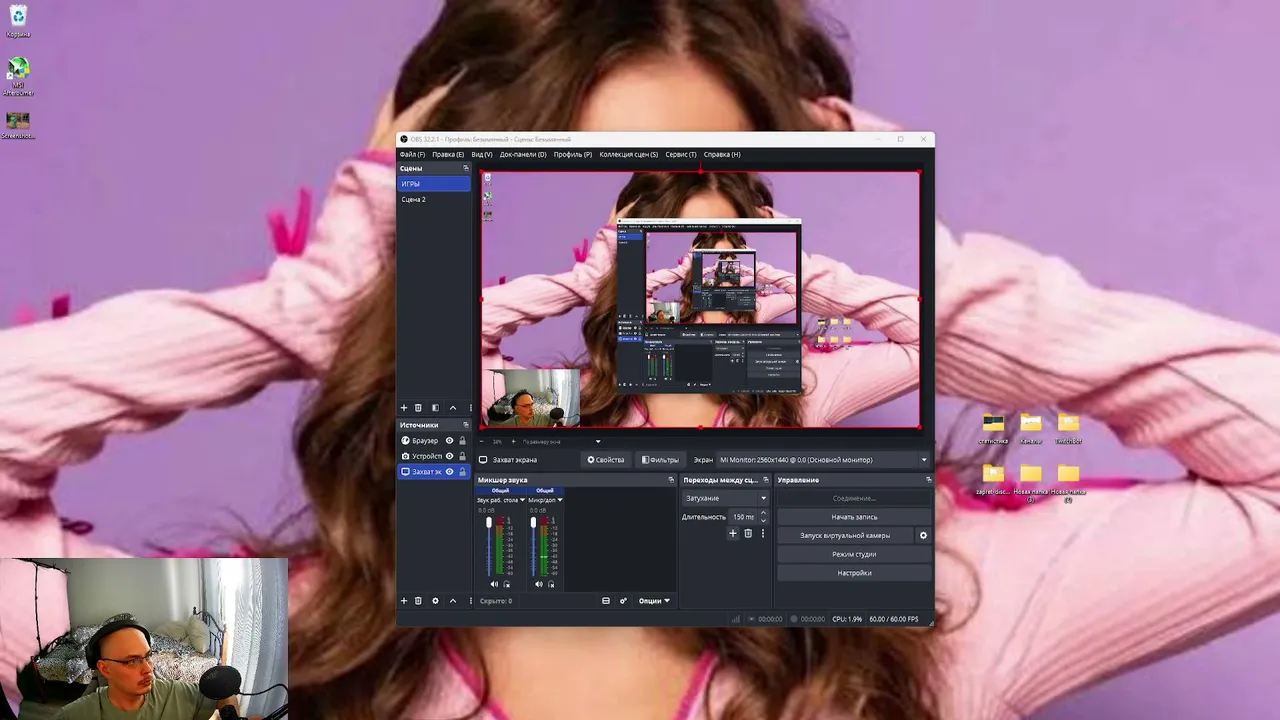The image size is (1280, 720).
Task: Open source Свойства button
Action: (x=606, y=460)
